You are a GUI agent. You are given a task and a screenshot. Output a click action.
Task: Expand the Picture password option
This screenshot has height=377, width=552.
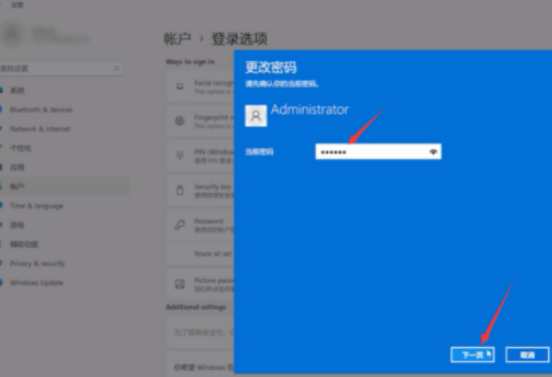point(200,284)
